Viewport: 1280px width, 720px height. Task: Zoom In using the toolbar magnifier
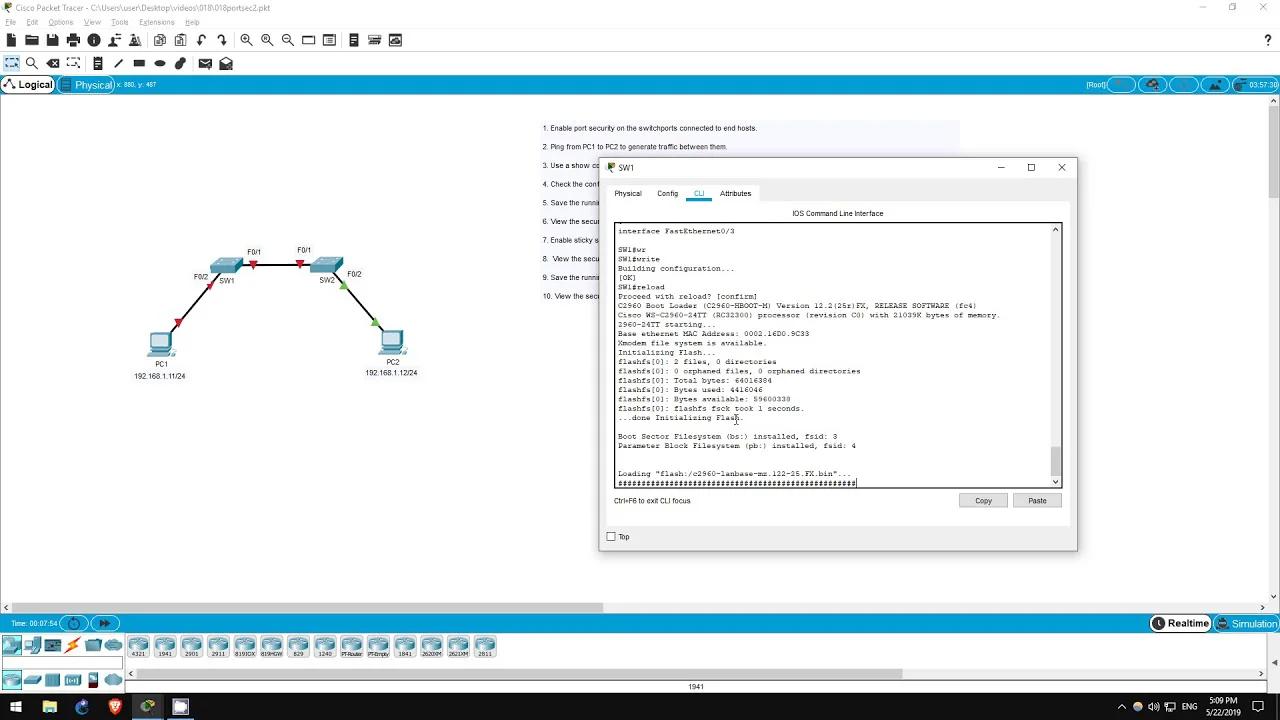[246, 40]
